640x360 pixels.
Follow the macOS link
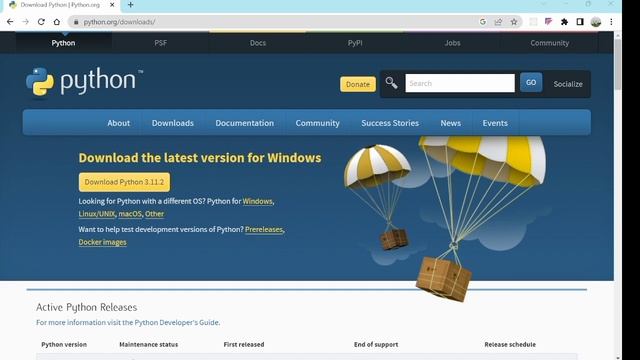pyautogui.click(x=130, y=214)
